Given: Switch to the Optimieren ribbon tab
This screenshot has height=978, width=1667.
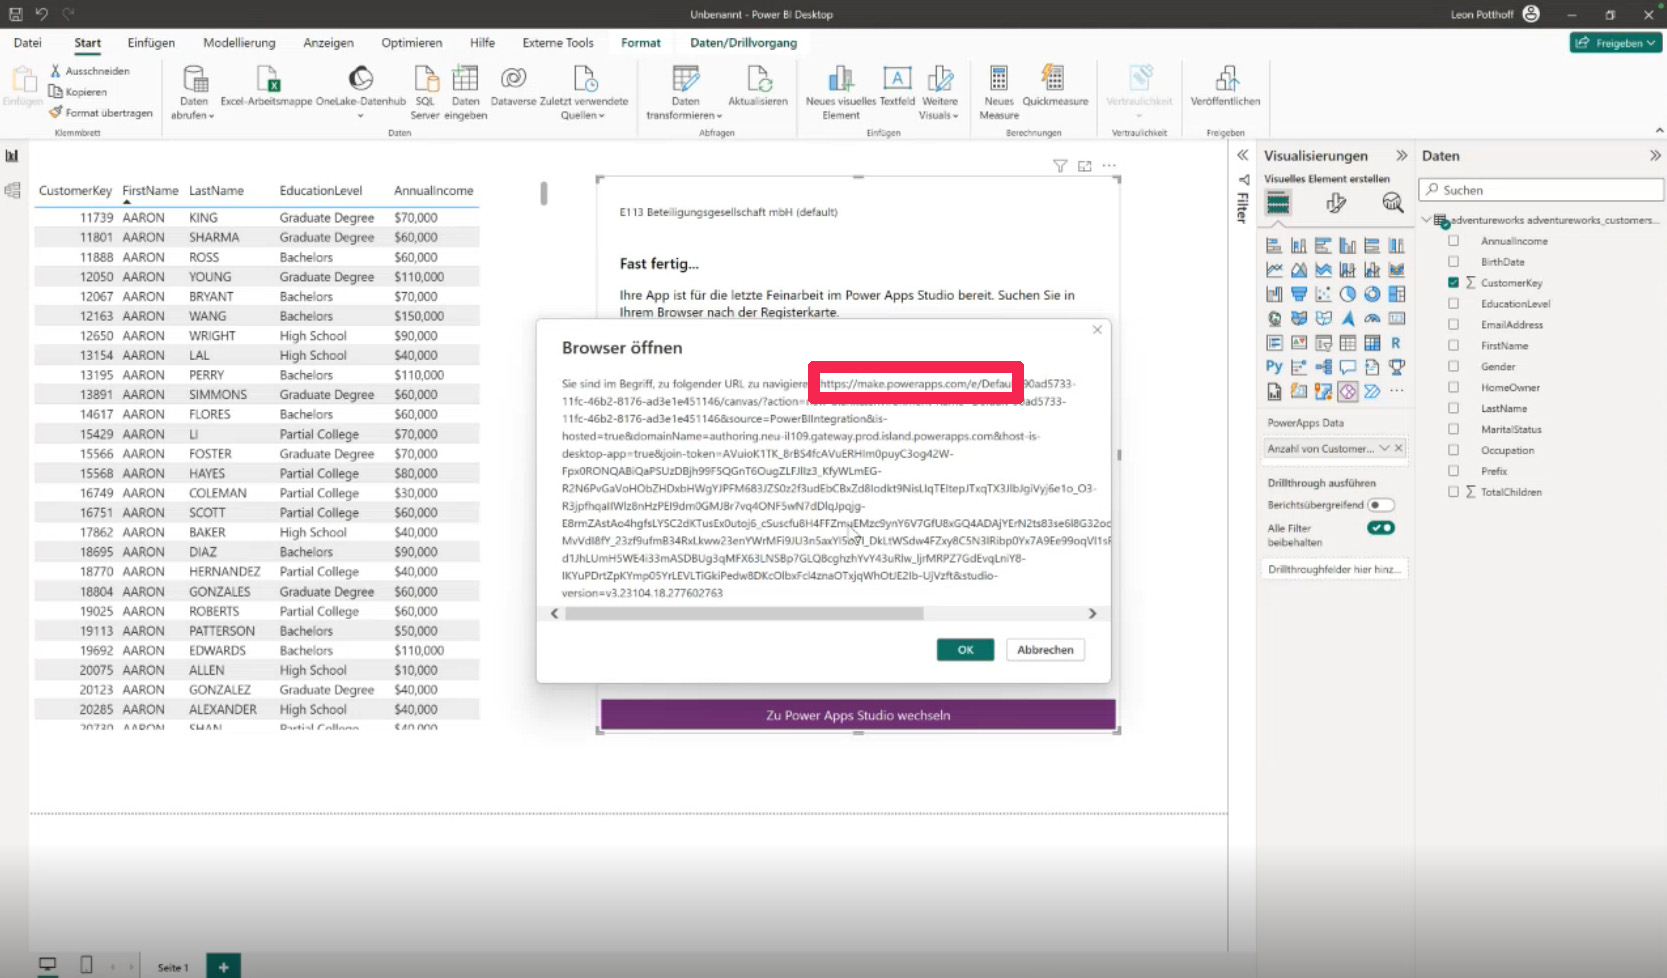Looking at the screenshot, I should coord(411,43).
